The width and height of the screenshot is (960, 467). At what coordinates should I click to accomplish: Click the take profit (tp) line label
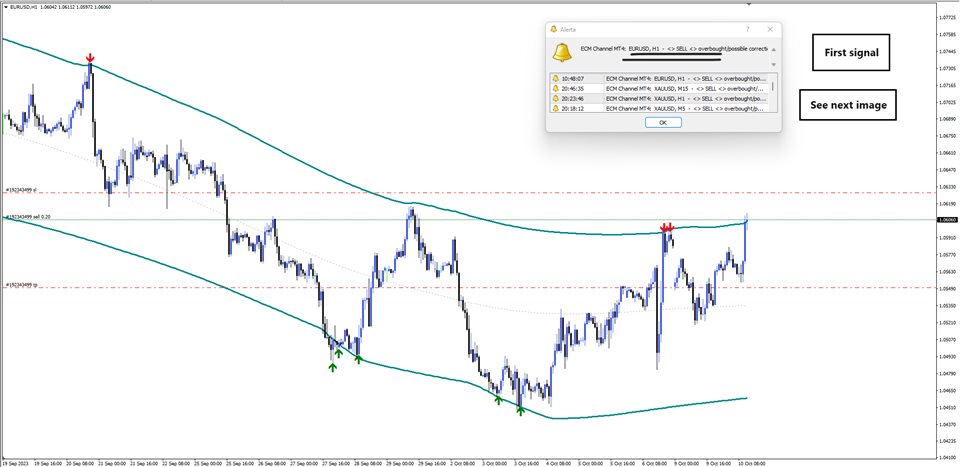click(x=21, y=285)
